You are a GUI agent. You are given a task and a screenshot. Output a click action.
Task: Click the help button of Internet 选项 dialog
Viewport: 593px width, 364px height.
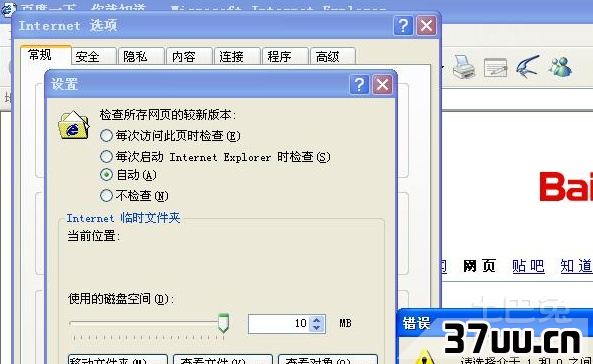pyautogui.click(x=403, y=26)
